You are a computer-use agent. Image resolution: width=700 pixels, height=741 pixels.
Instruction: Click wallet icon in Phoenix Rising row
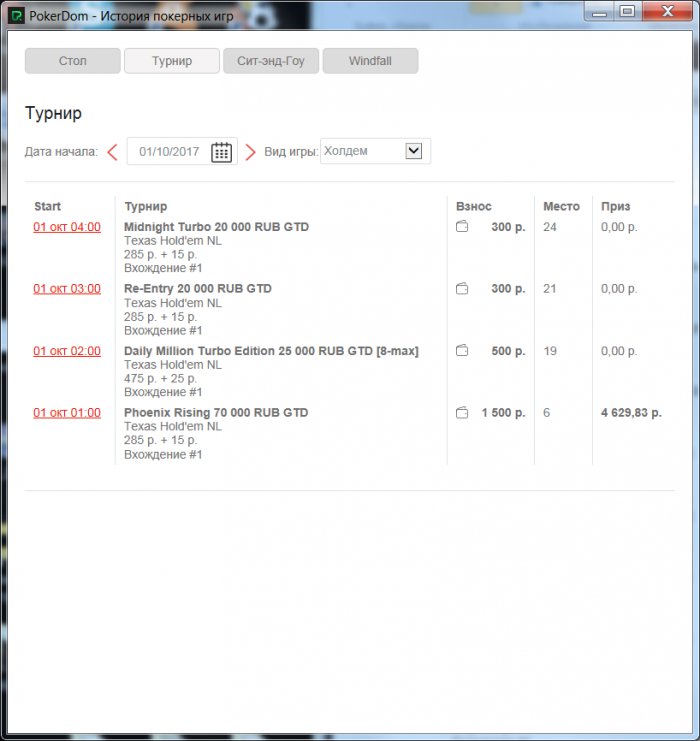(462, 413)
